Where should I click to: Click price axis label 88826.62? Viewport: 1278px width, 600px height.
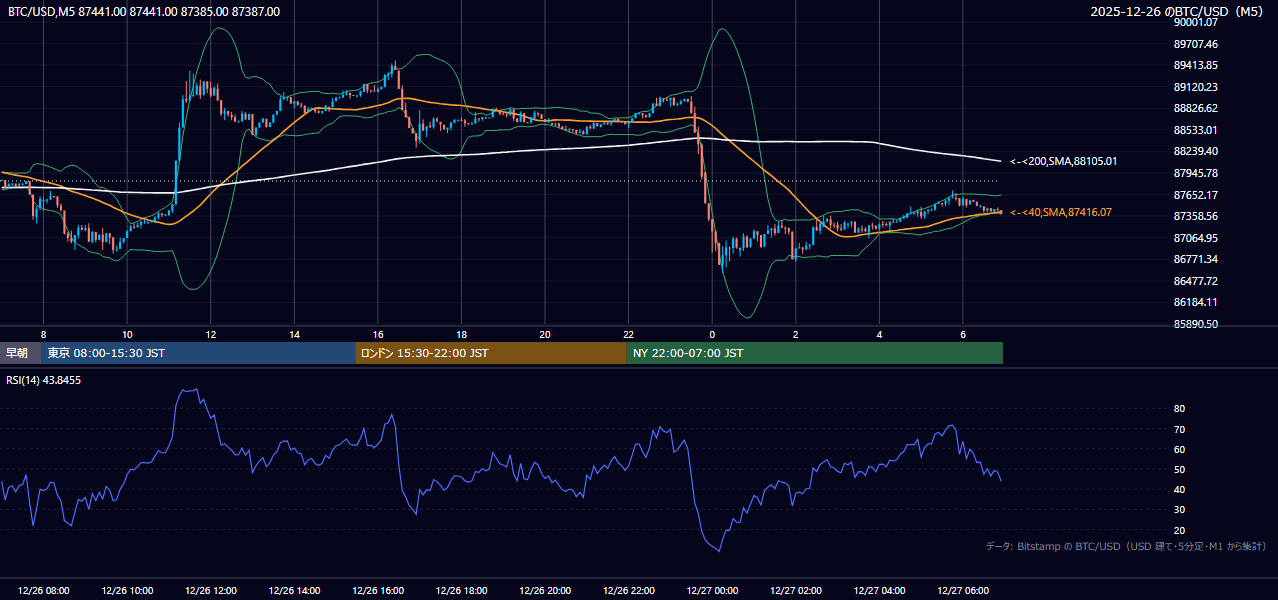[1195, 108]
